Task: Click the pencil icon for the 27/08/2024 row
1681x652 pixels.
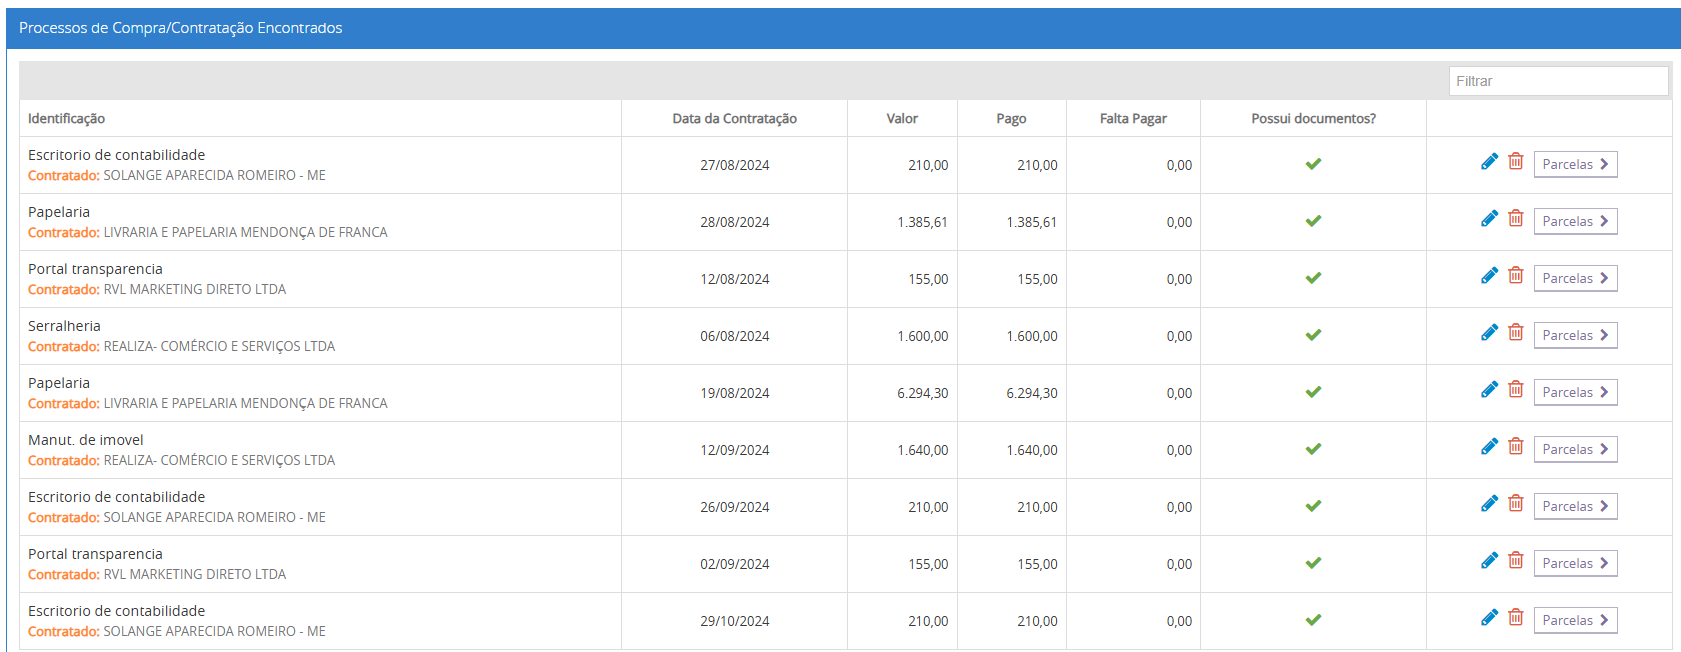Action: [1489, 162]
